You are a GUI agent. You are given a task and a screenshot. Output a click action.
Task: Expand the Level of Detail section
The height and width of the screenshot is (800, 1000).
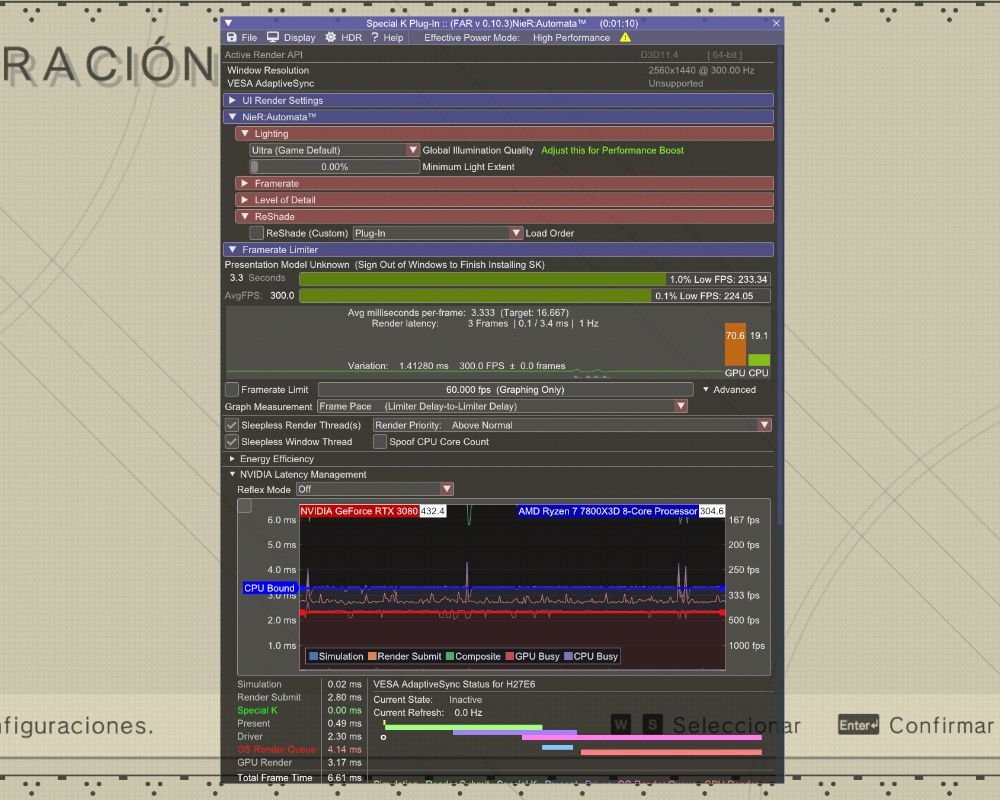coord(504,200)
